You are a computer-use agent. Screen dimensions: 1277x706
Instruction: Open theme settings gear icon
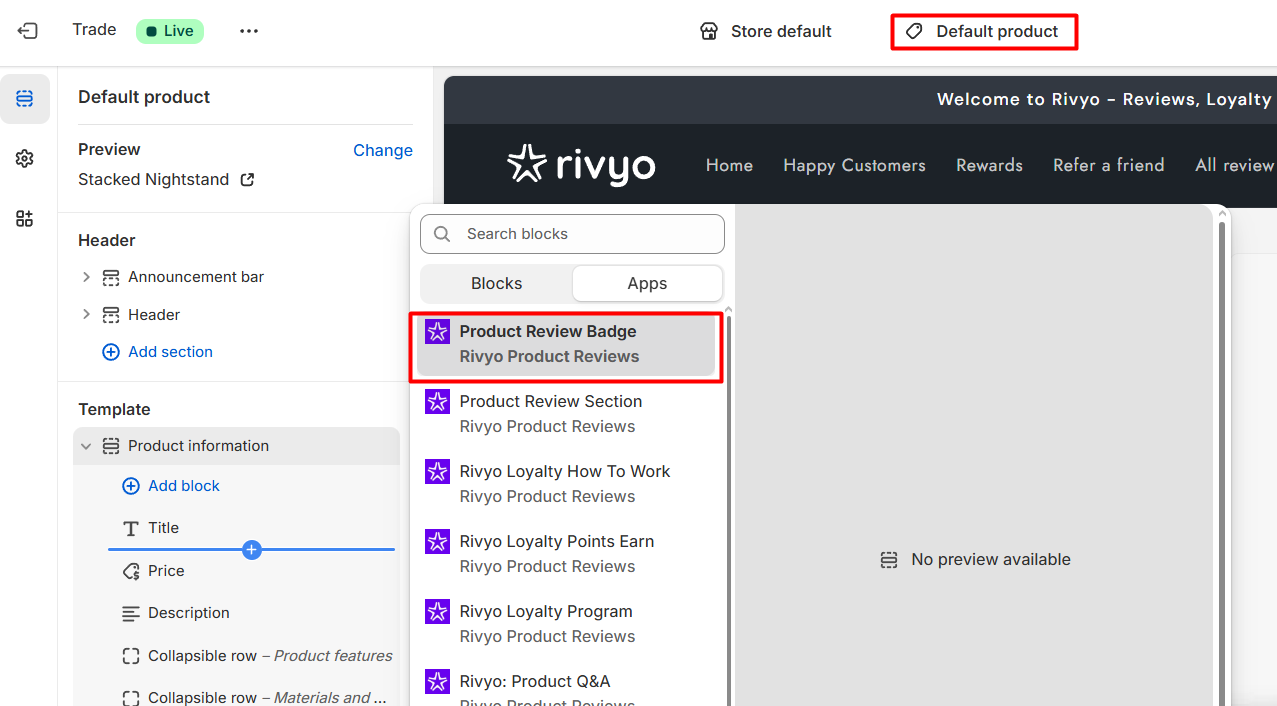pos(25,158)
